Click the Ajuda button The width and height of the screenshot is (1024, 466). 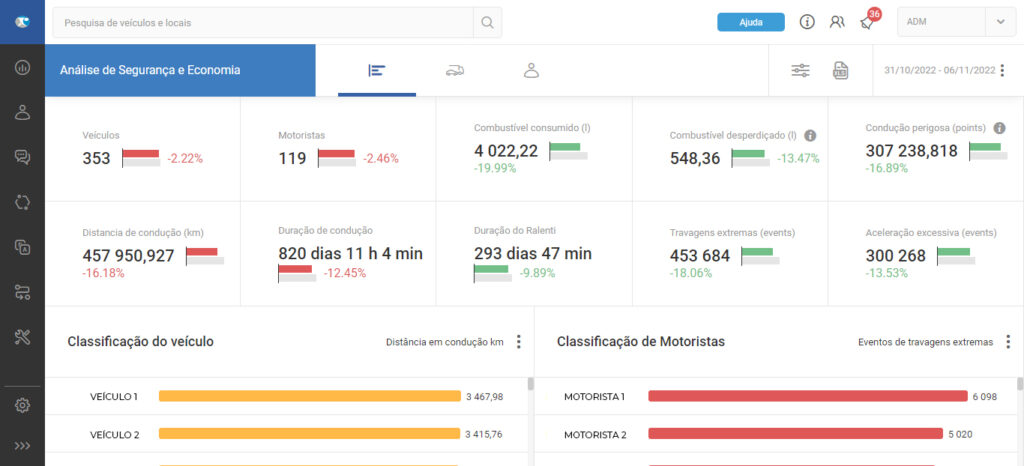tap(751, 22)
